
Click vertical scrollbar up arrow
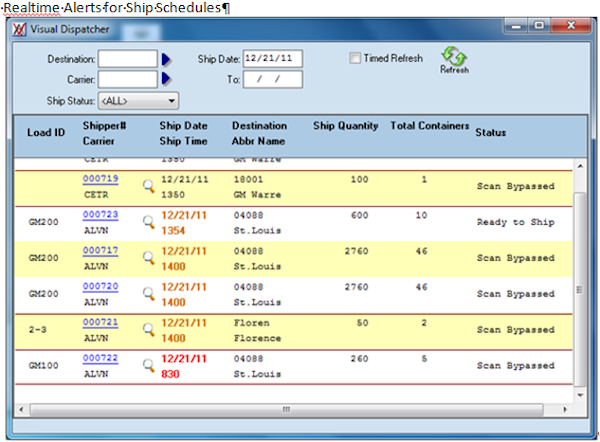coord(580,166)
